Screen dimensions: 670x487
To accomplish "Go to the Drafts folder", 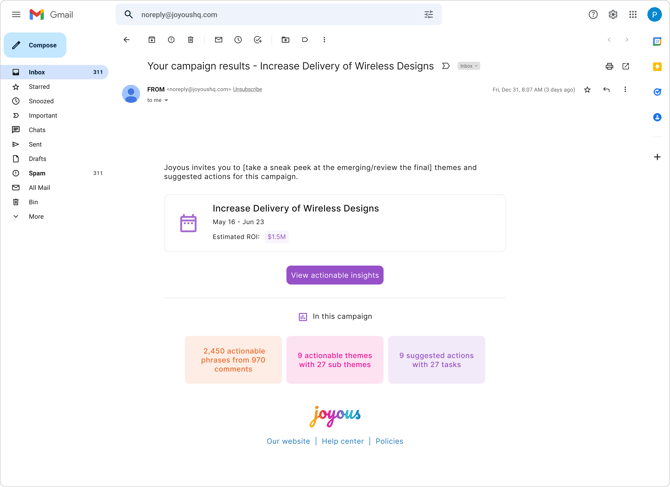I will pyautogui.click(x=37, y=159).
